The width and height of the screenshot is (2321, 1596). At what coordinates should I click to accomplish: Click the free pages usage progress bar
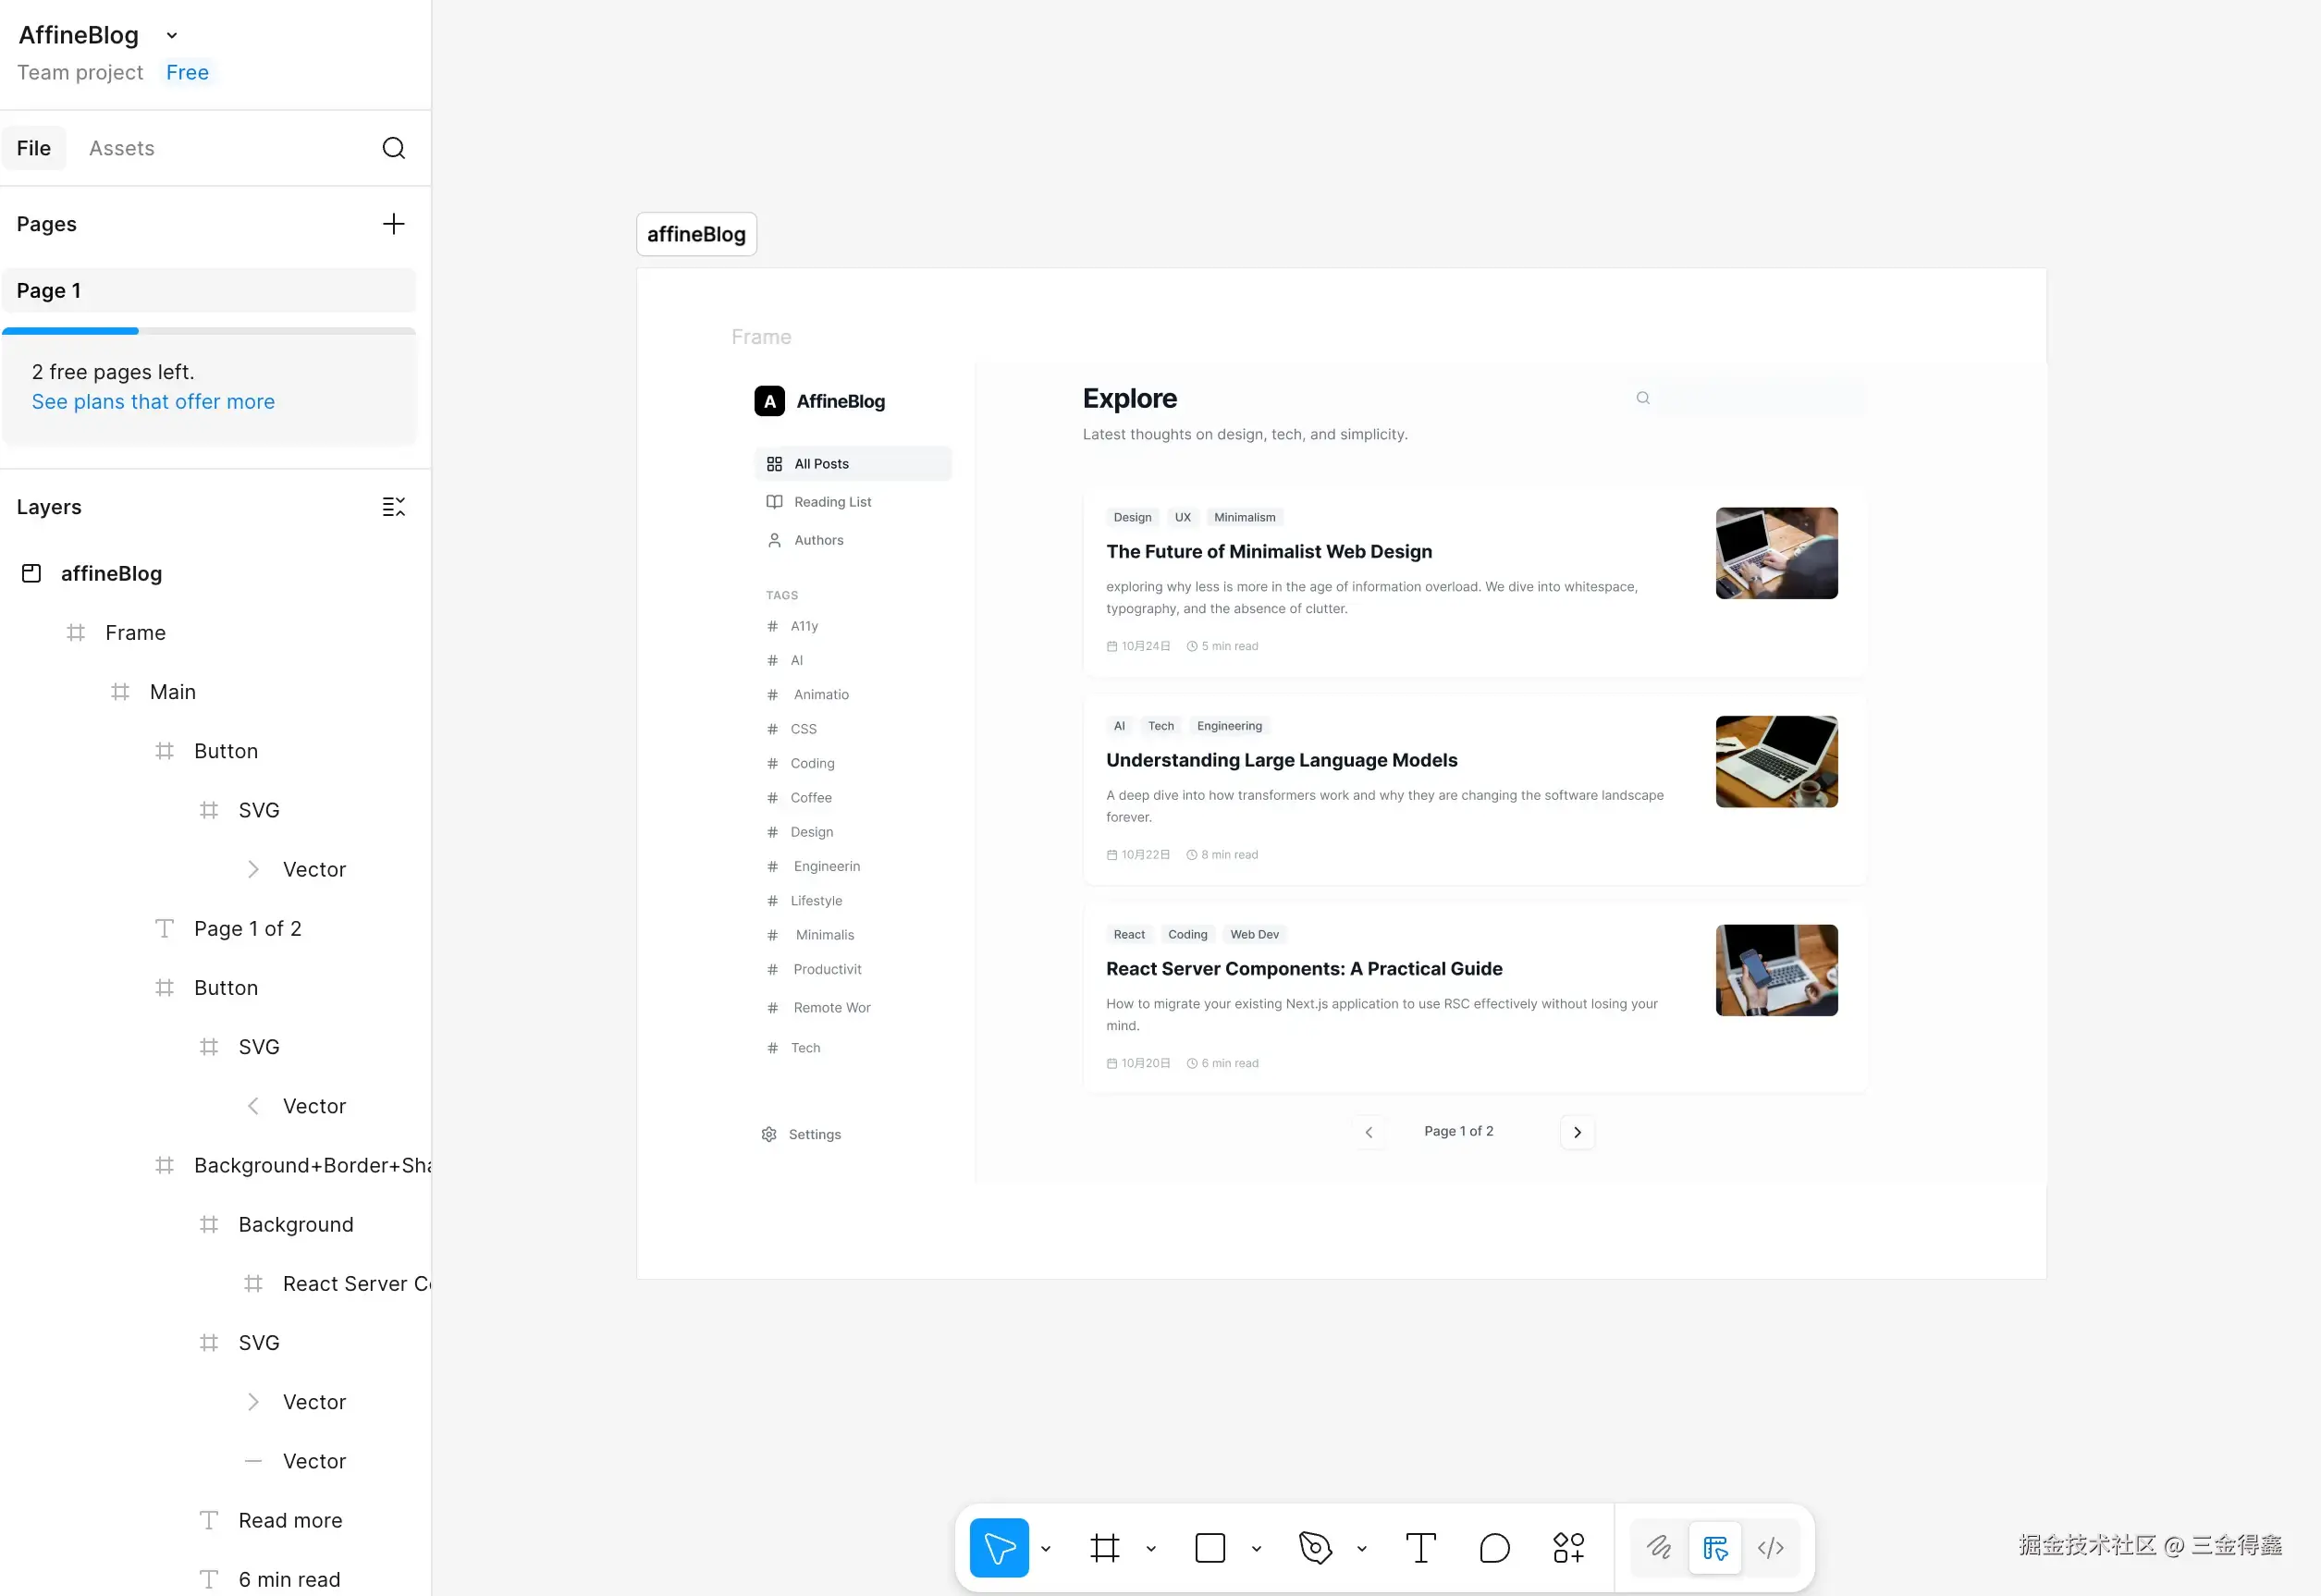click(208, 330)
